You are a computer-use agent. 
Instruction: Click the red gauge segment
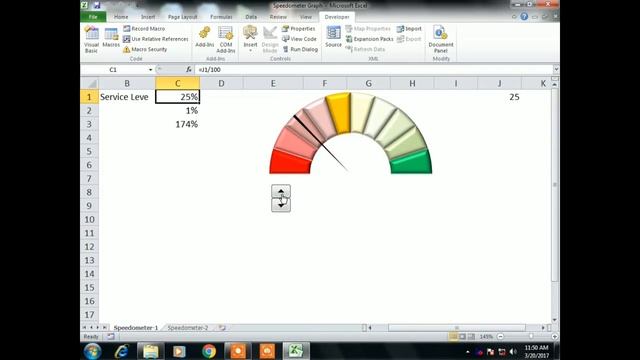[290, 162]
